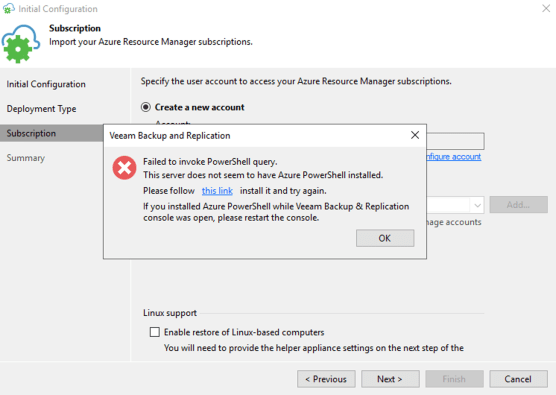
Task: Close the Veeam Backup and Replication dialog
Action: coord(415,135)
